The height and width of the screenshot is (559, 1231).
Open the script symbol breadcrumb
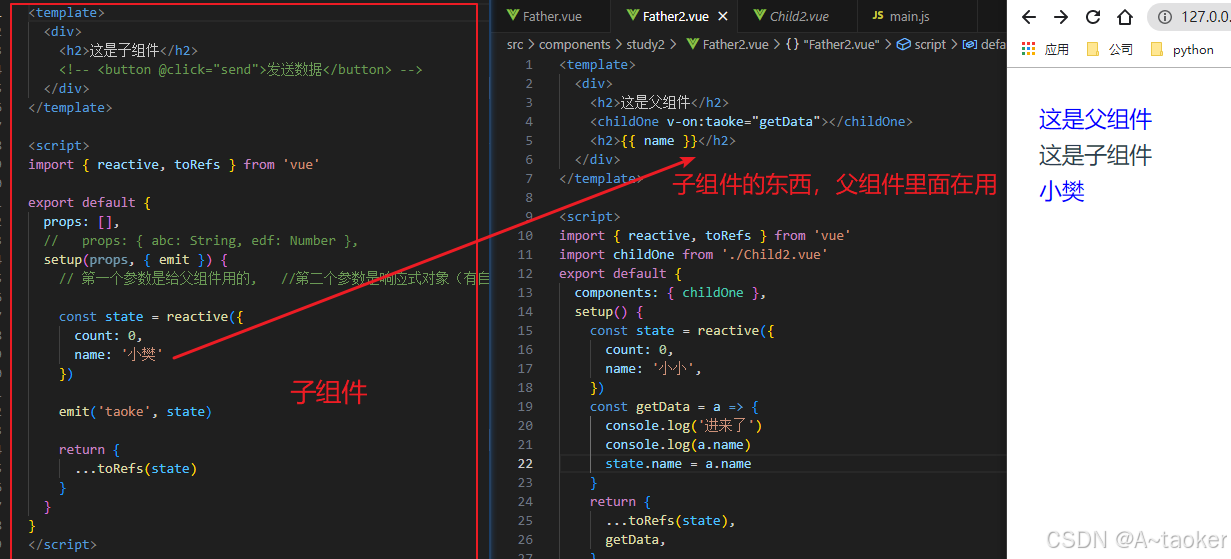[x=922, y=44]
